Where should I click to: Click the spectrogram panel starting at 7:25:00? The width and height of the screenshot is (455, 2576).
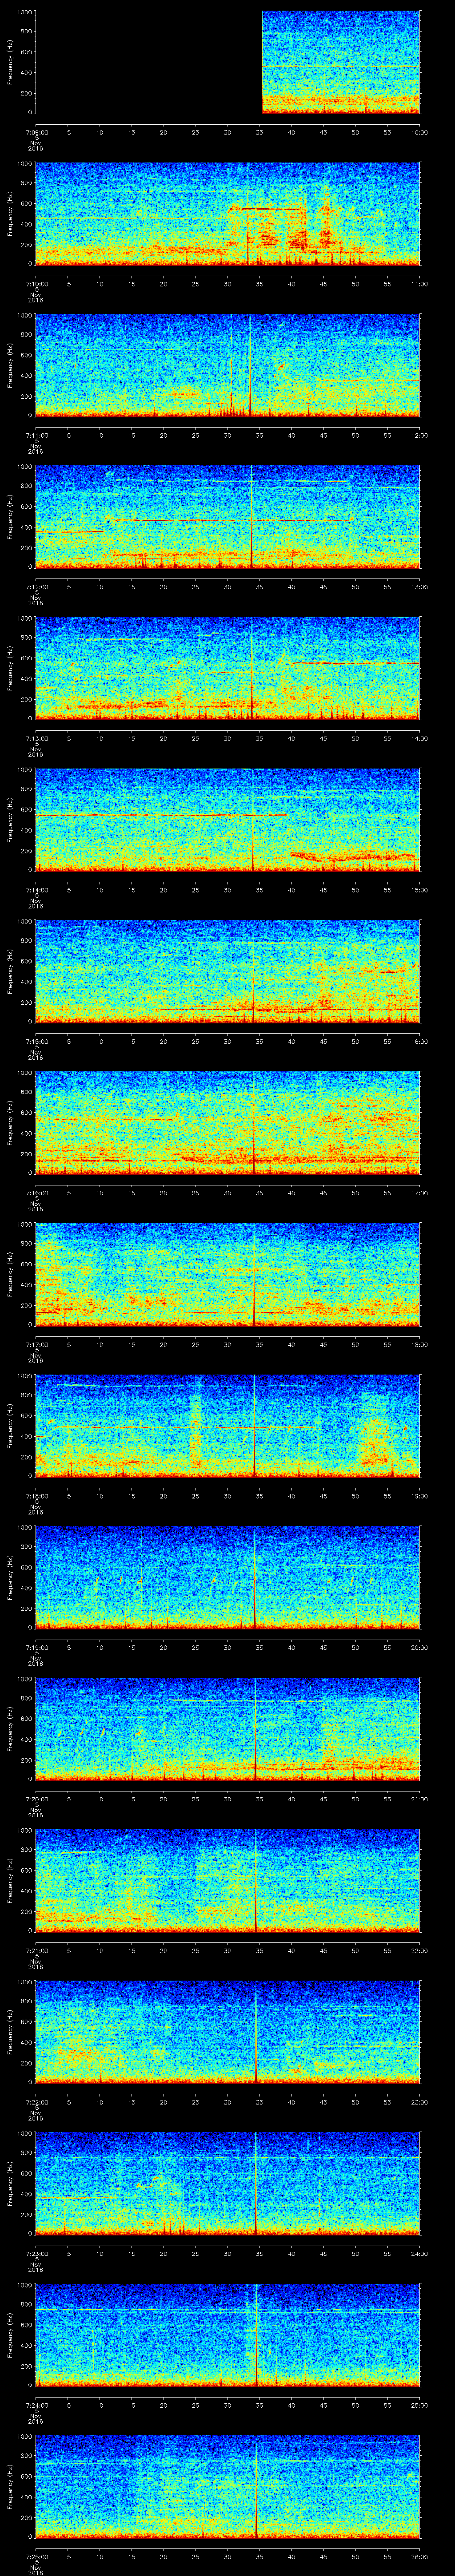[228, 2486]
